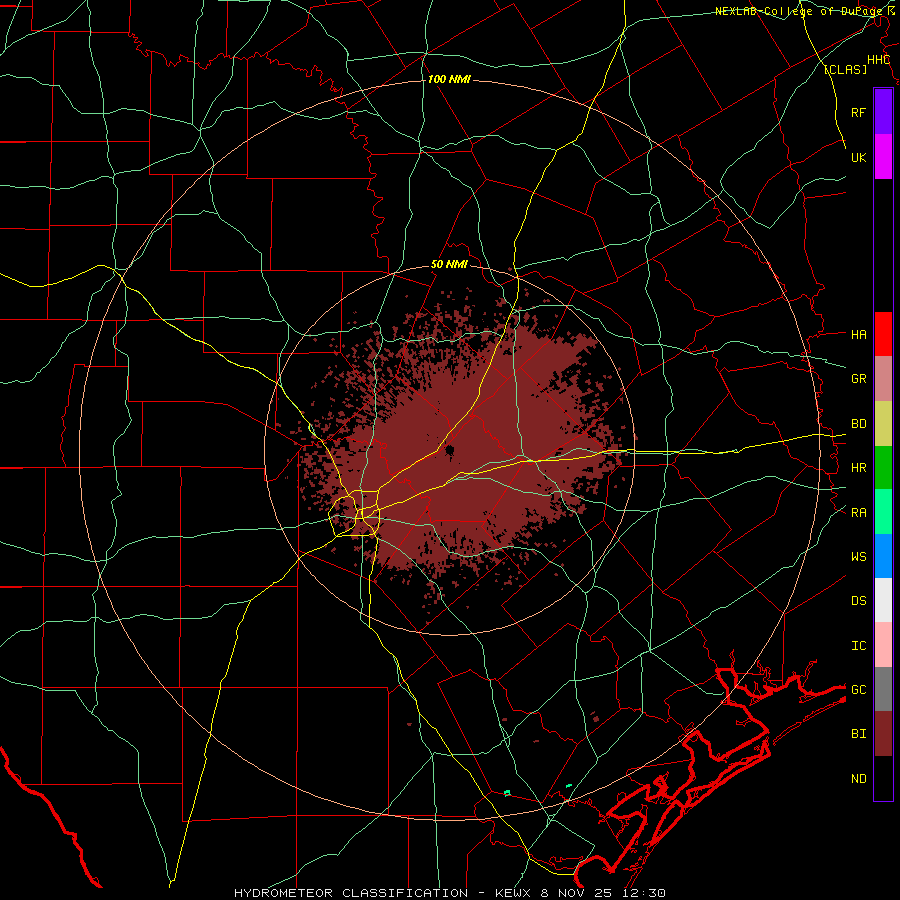Screen dimensions: 900x900
Task: Click the light pink IC legend swatch
Action: tap(883, 645)
